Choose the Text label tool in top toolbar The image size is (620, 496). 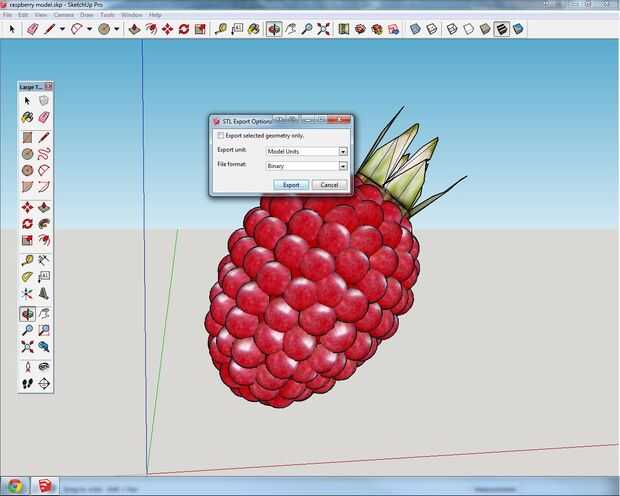(237, 29)
